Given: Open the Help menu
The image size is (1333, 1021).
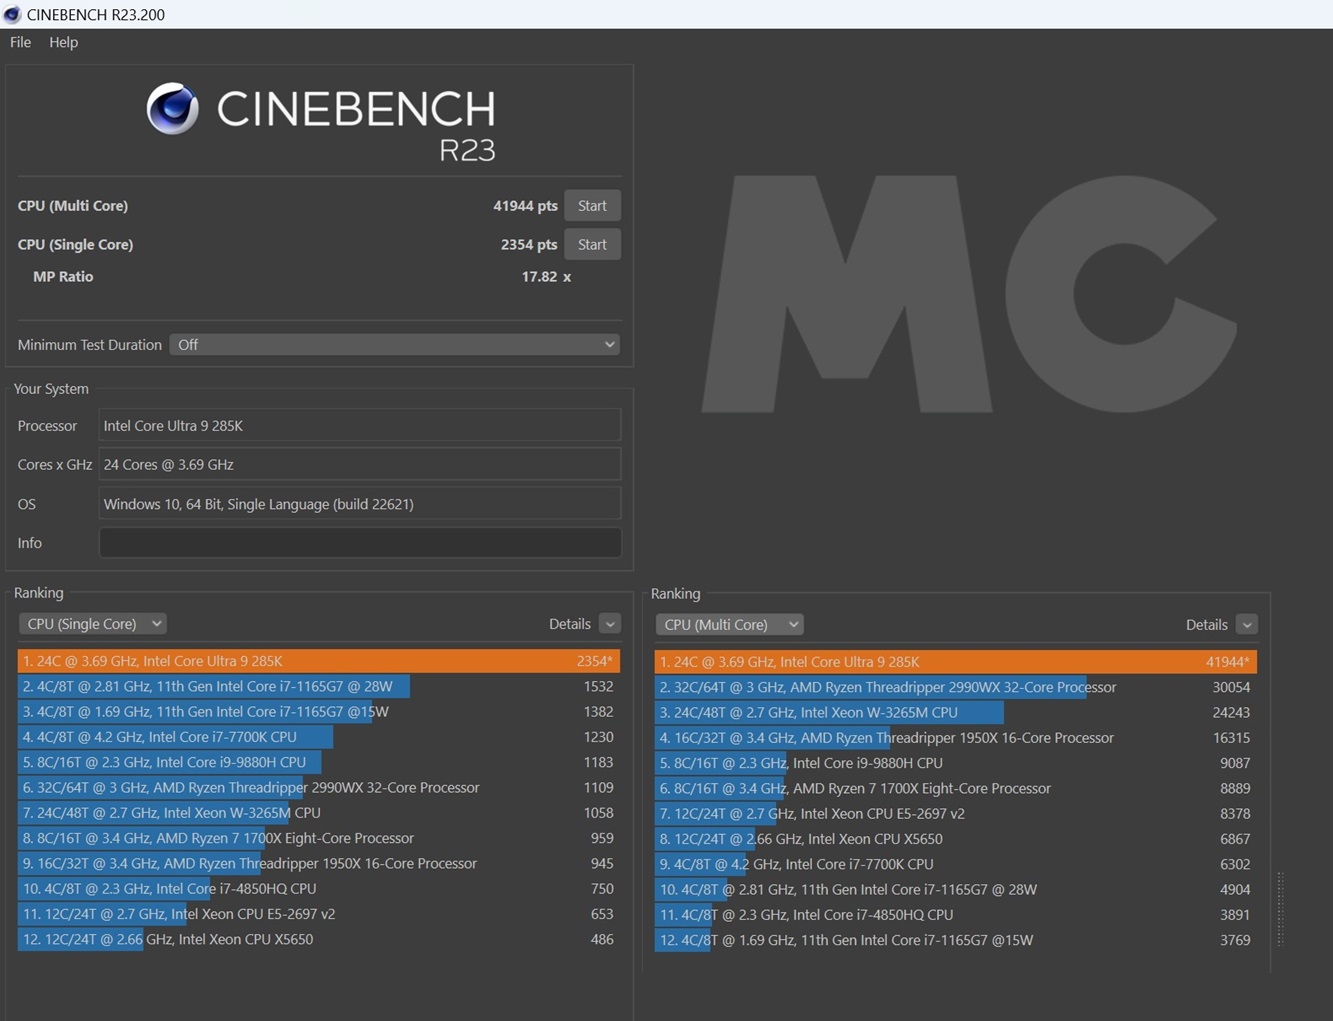Looking at the screenshot, I should [x=63, y=42].
